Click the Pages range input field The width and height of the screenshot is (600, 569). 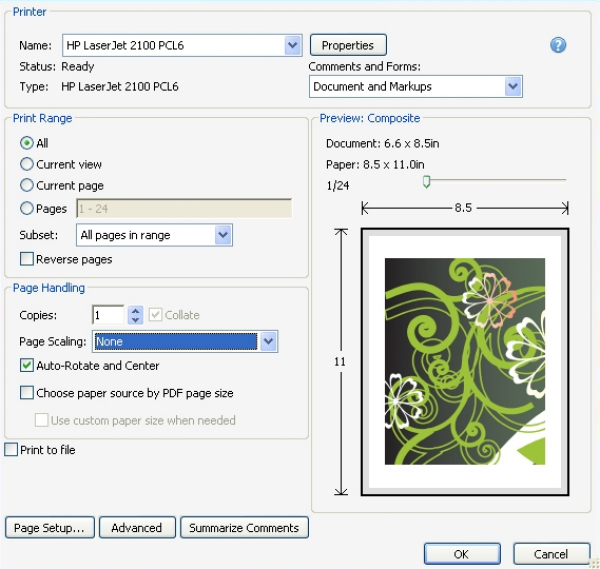coord(184,209)
